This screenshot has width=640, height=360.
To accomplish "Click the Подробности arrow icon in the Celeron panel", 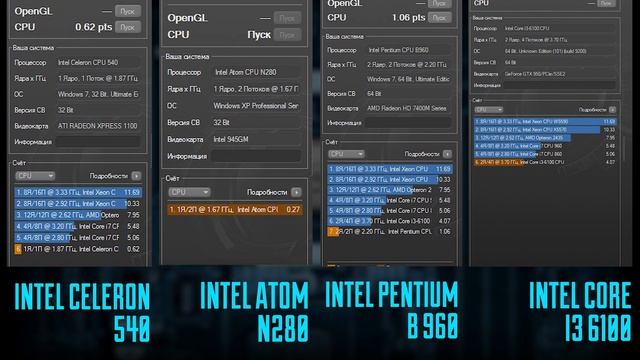I will coord(136,176).
